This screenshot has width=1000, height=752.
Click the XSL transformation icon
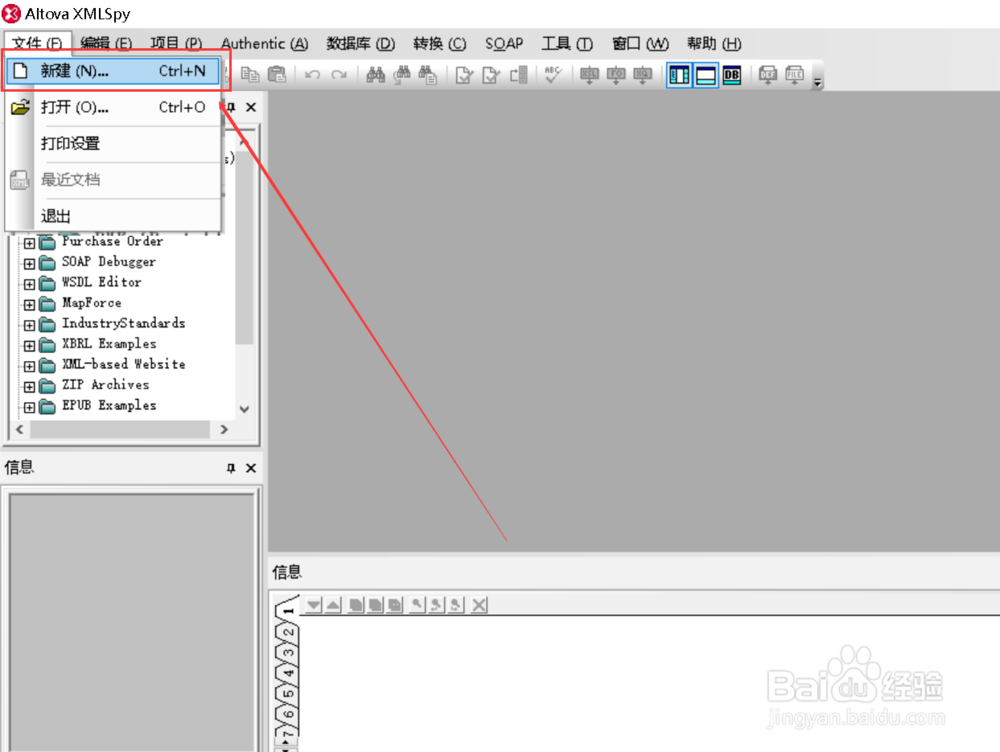point(589,75)
